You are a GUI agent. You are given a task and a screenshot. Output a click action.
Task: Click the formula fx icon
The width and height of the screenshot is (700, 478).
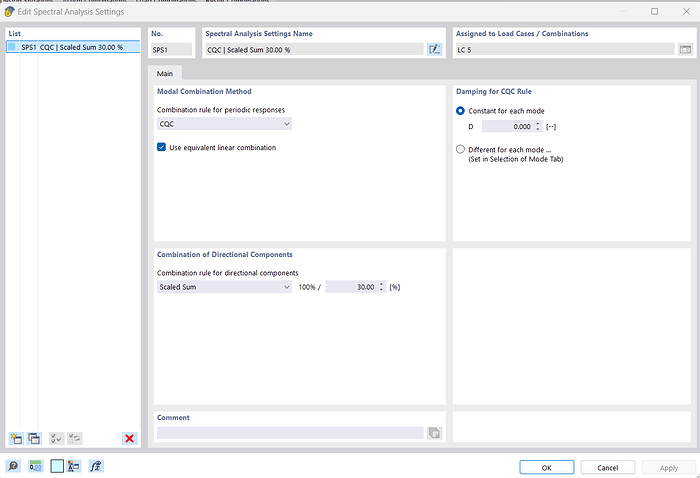click(x=96, y=466)
